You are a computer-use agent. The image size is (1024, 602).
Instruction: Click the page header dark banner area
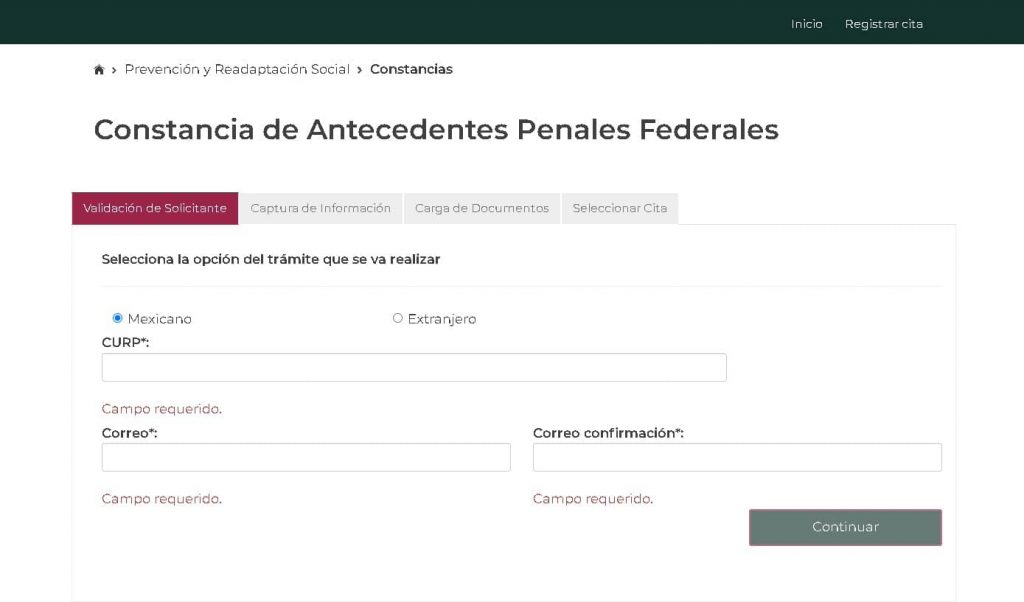point(400,22)
